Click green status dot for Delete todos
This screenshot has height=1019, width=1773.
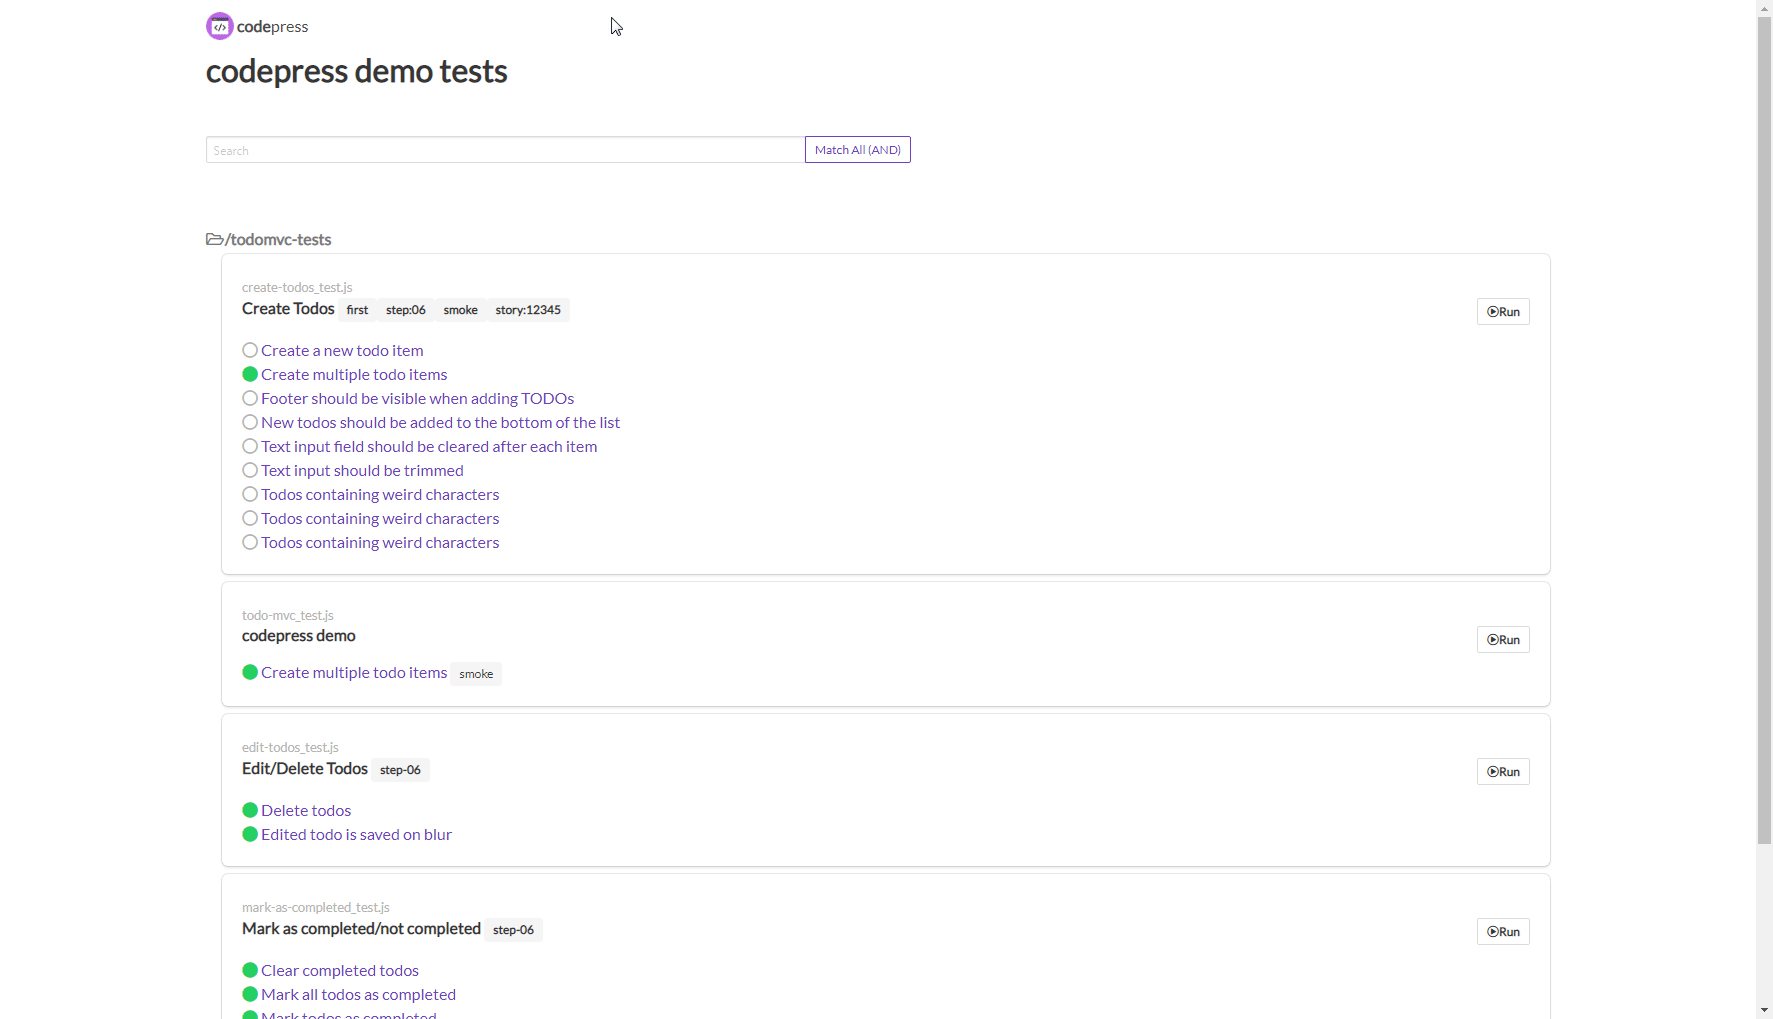tap(250, 810)
